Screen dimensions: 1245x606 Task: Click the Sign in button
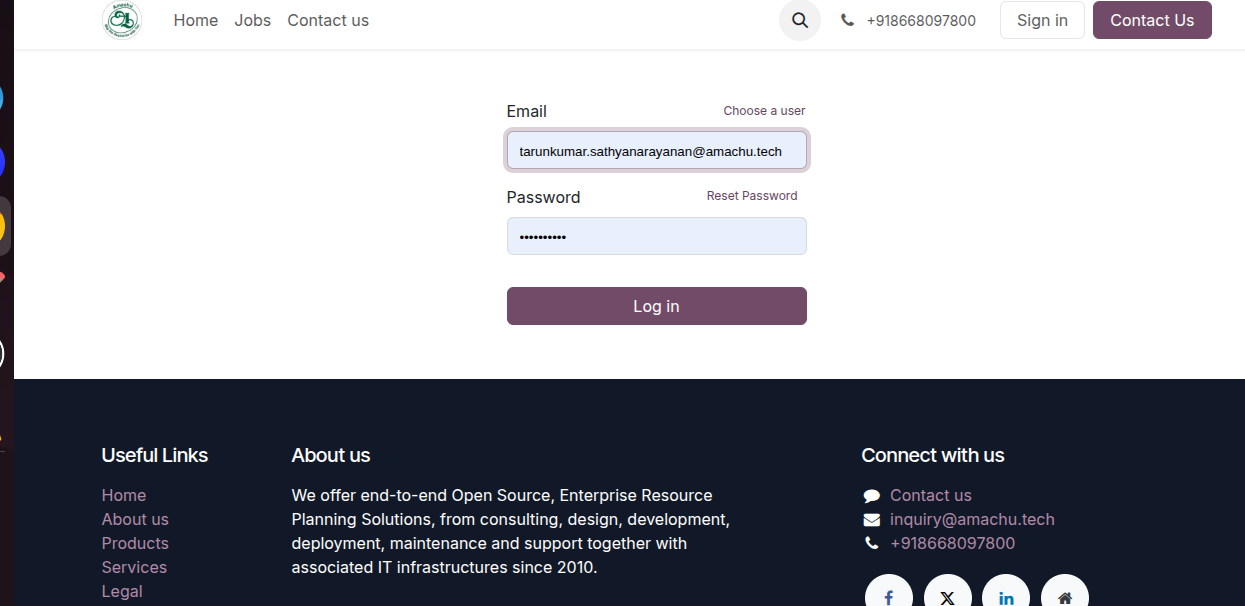point(1042,20)
